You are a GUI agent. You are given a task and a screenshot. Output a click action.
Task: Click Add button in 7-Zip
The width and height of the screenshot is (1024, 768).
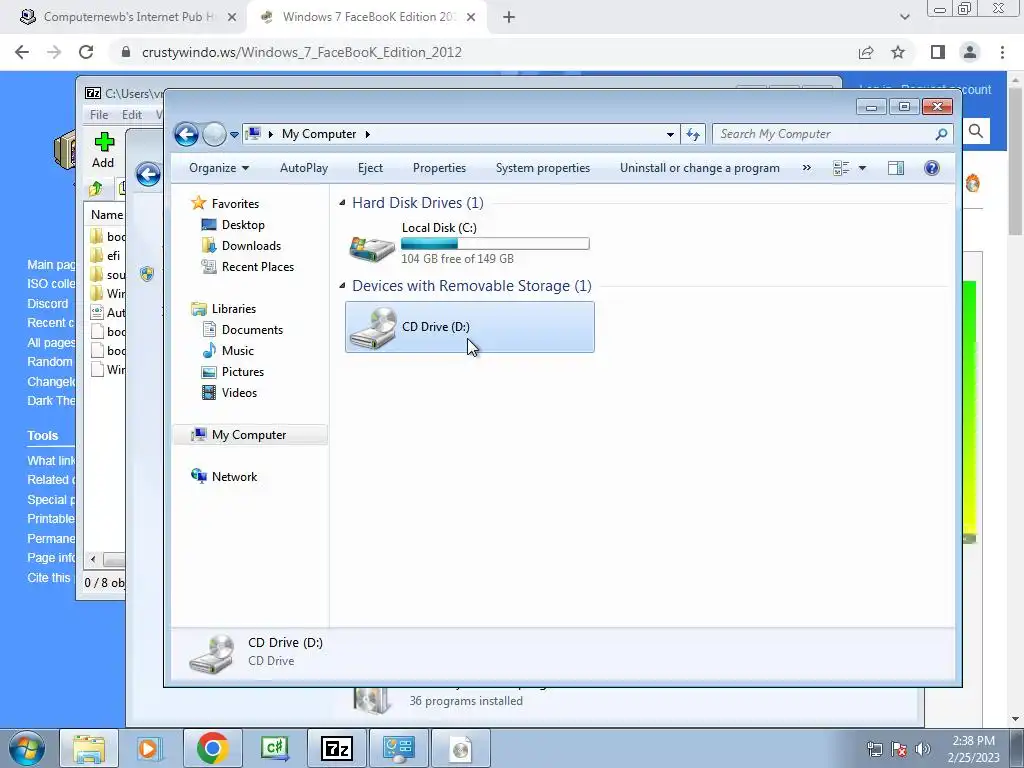pos(103,150)
